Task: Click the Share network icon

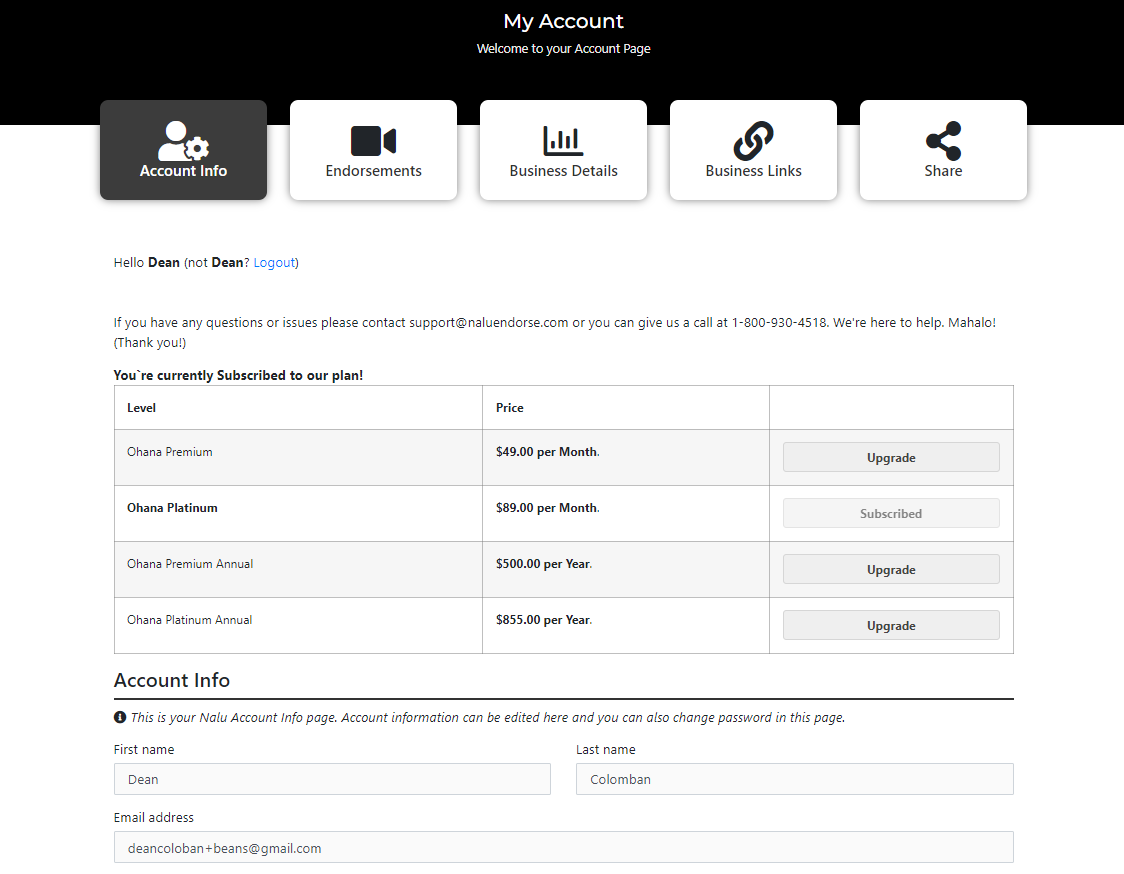Action: [x=943, y=139]
